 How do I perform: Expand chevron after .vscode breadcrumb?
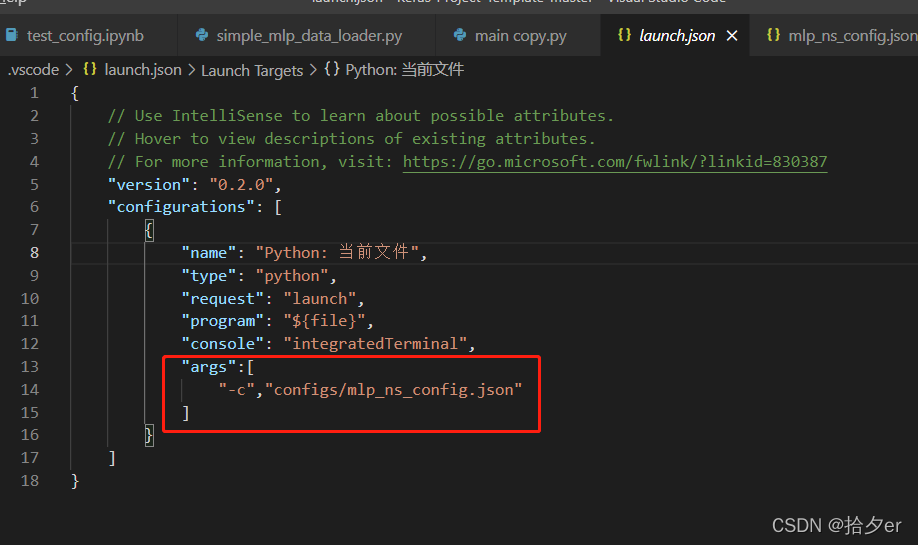pyautogui.click(x=69, y=70)
